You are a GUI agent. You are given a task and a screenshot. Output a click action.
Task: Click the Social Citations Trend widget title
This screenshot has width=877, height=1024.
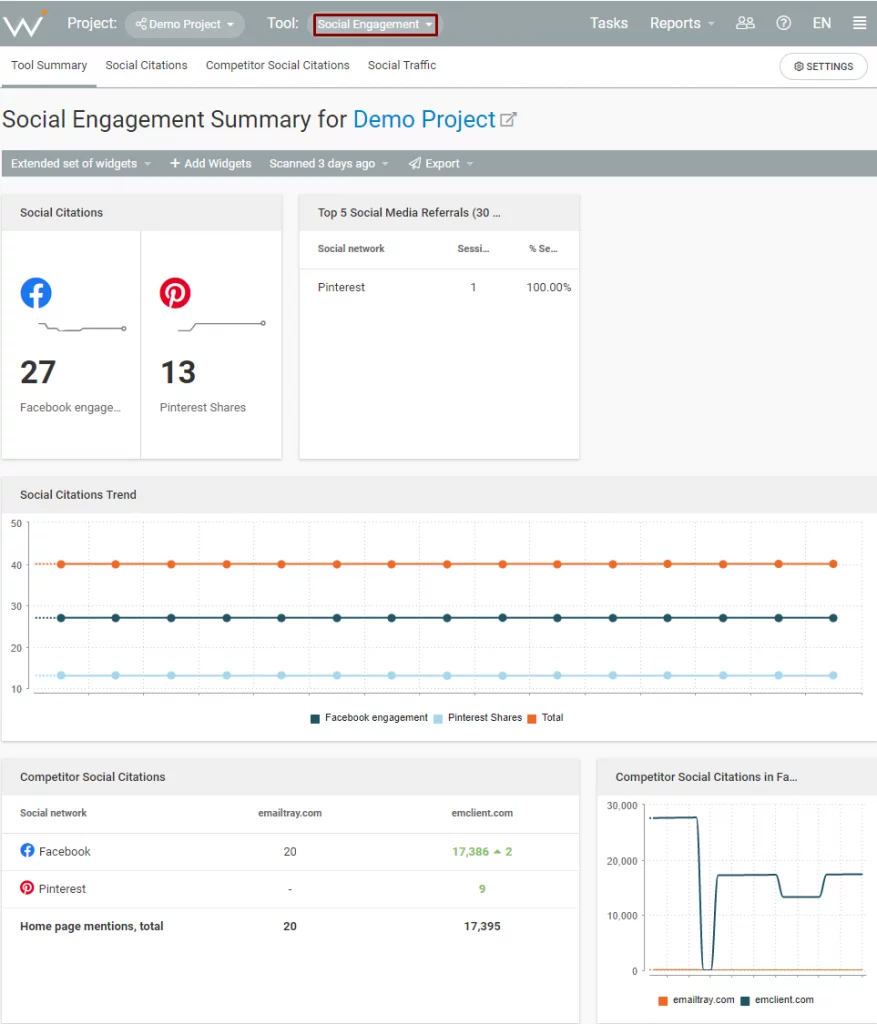(x=78, y=495)
